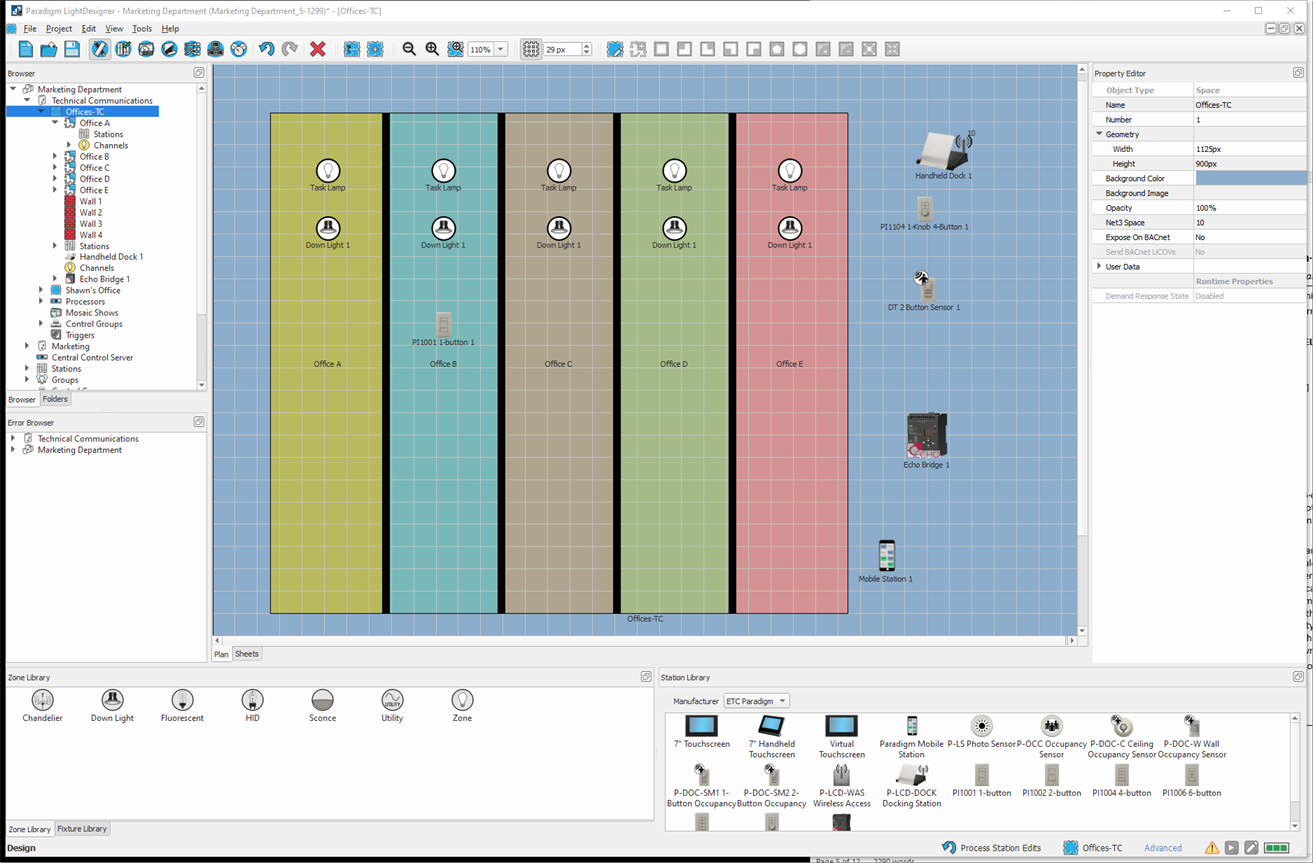This screenshot has width=1313, height=863.
Task: Click the red Delete X icon
Action: (317, 49)
